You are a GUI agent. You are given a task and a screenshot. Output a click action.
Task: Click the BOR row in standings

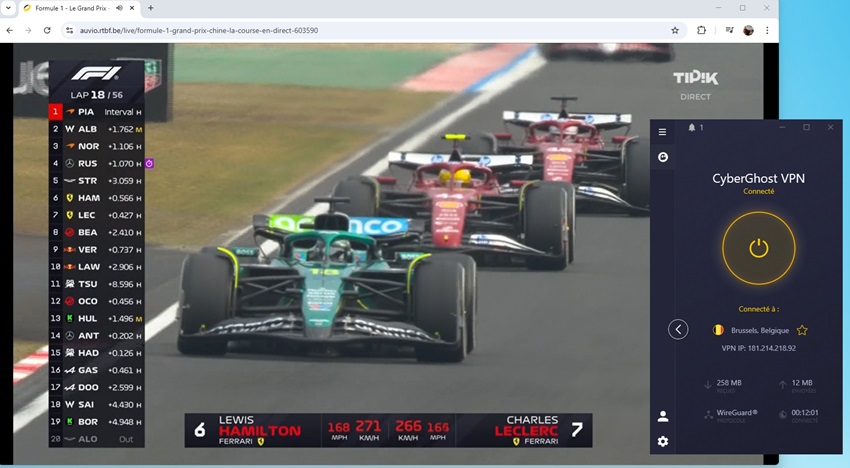[x=96, y=422]
